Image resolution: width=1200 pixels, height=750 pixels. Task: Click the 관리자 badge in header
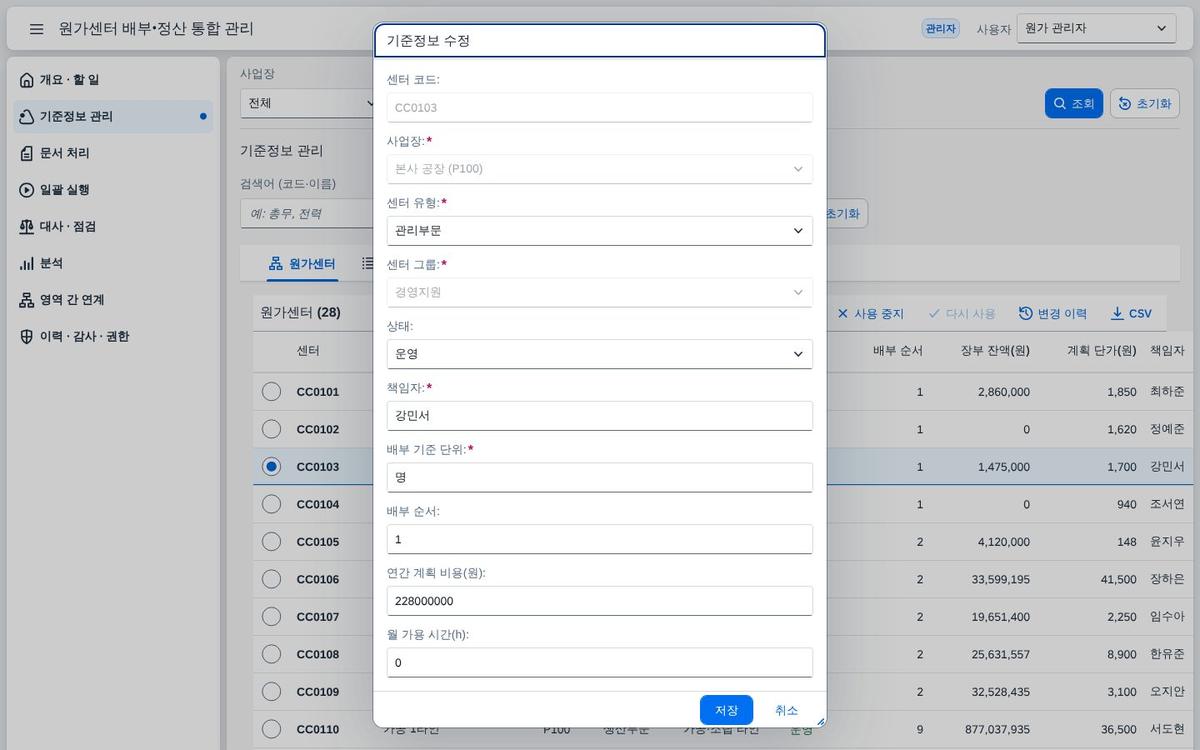click(940, 29)
